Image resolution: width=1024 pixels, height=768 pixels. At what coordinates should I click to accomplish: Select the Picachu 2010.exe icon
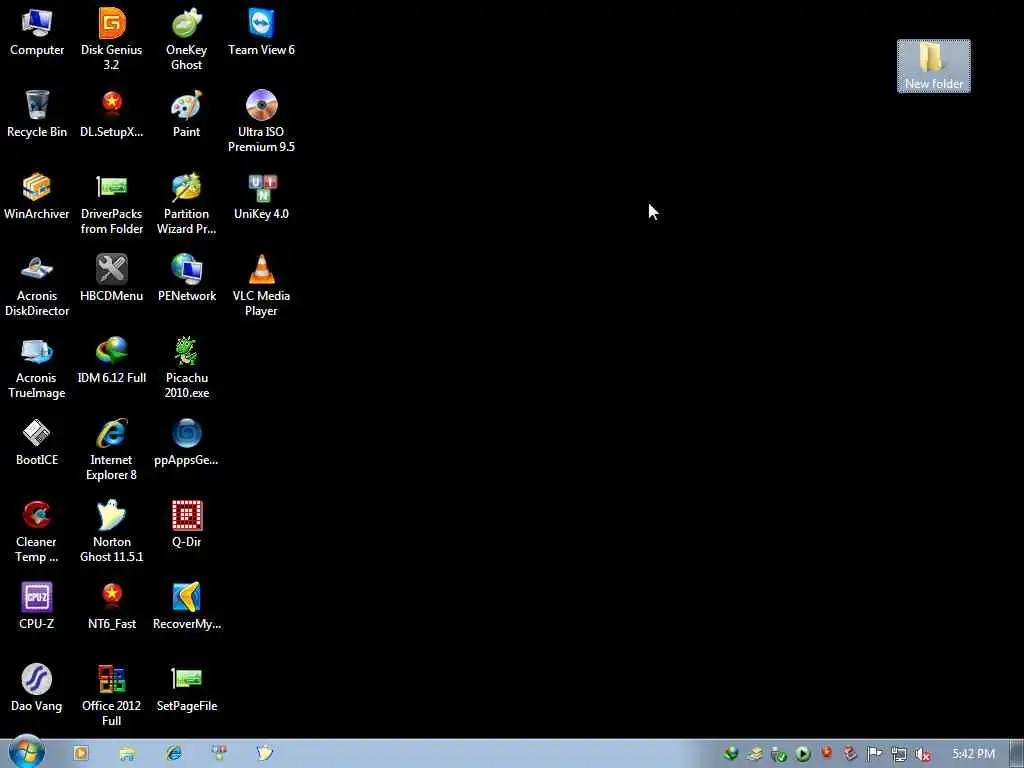[x=187, y=368]
